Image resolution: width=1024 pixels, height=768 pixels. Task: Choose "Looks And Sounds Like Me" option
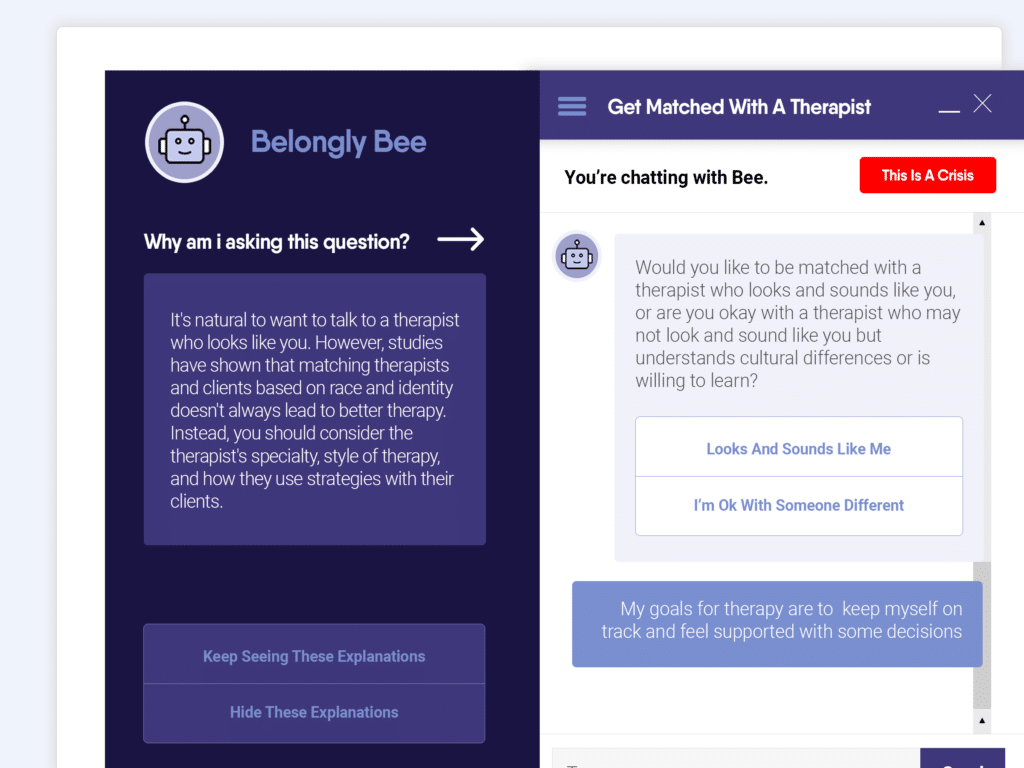coord(799,447)
